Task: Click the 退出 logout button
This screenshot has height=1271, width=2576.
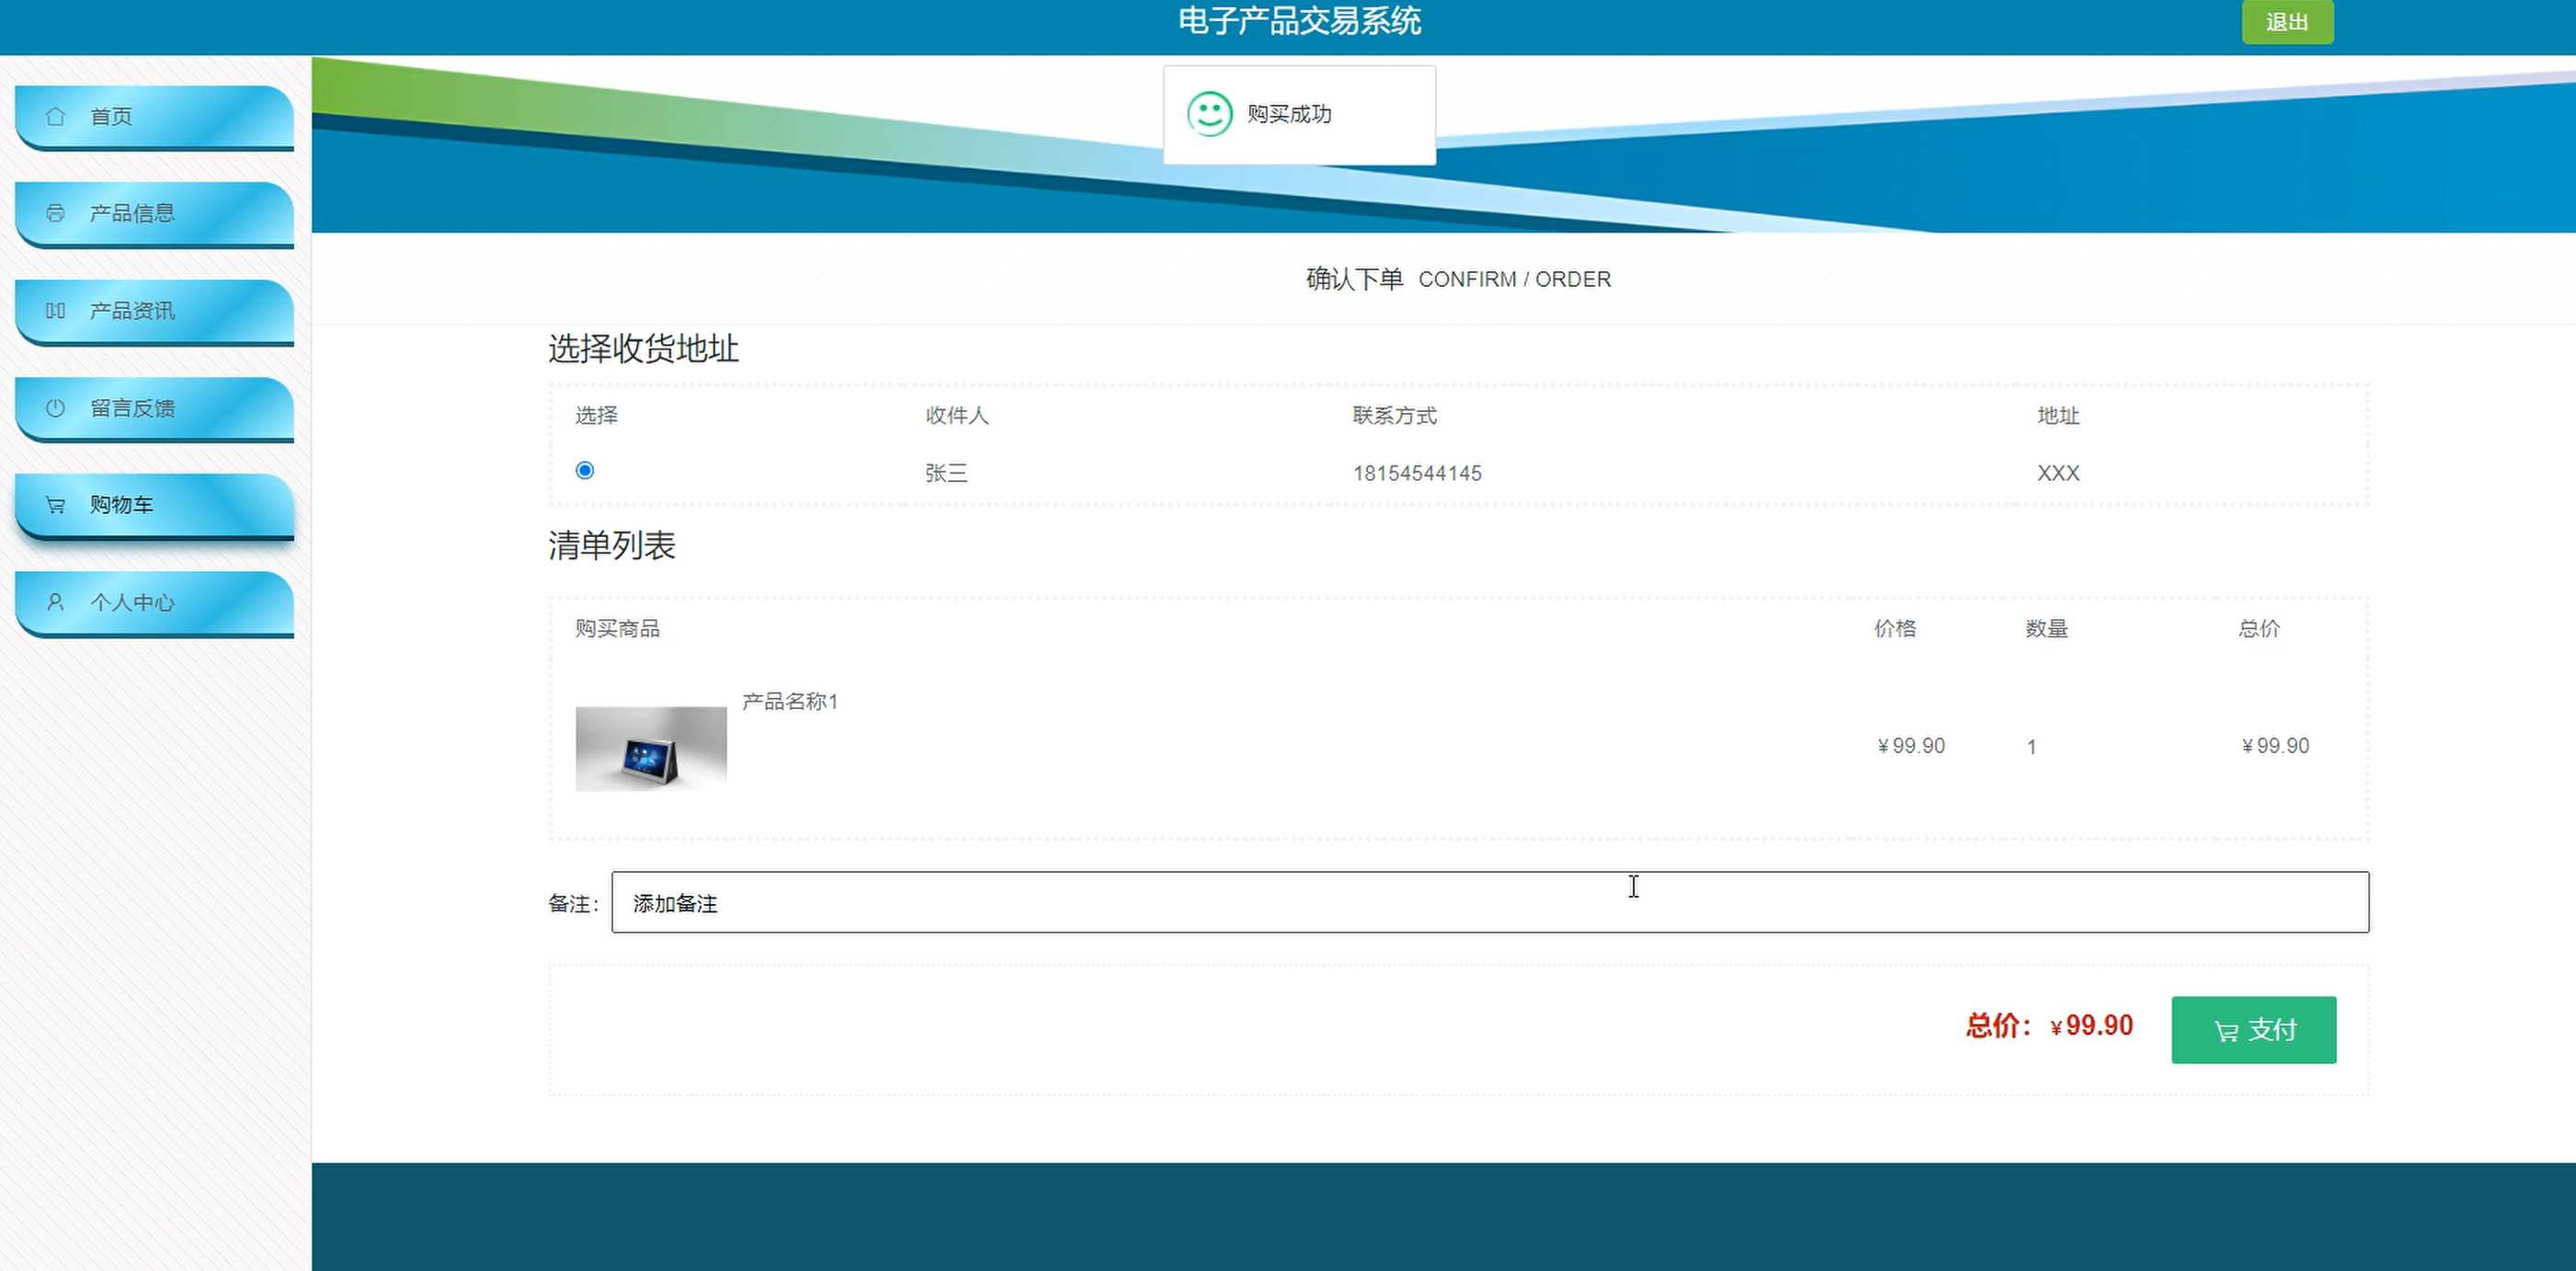Action: click(2287, 22)
